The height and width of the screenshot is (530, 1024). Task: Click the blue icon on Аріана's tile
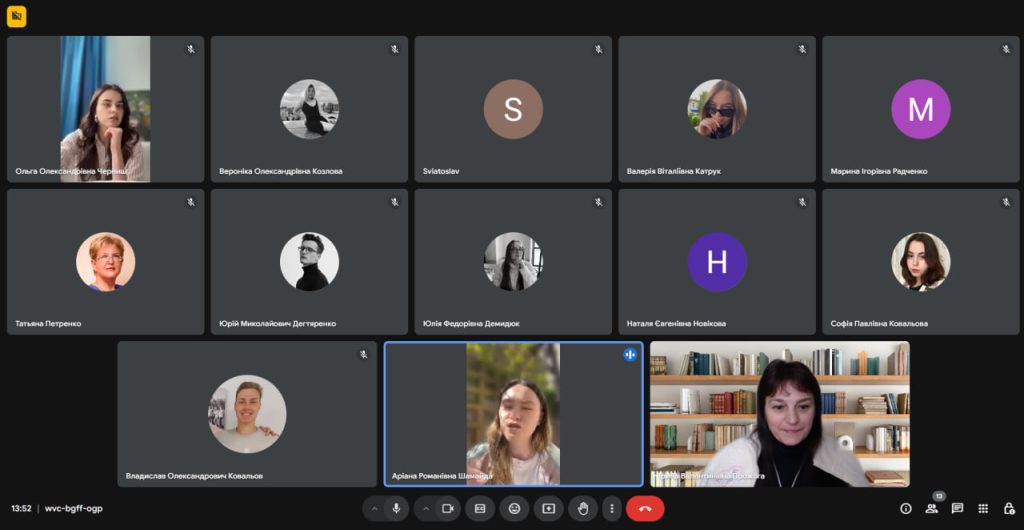tap(630, 354)
